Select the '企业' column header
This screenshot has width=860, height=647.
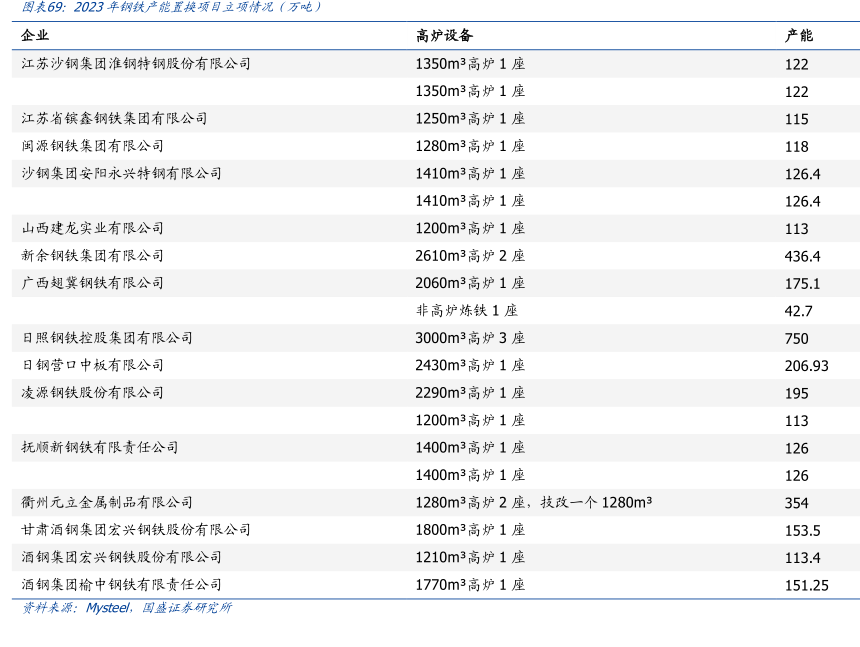(x=35, y=36)
